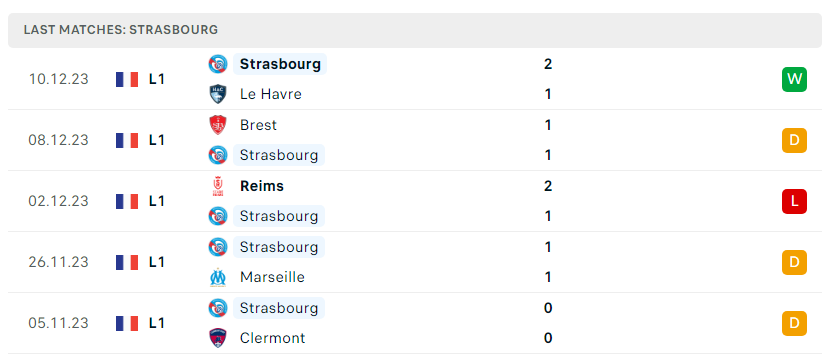Screen dimensions: 825x361
Task: Click the Marseille club logo icon
Action: tap(218, 277)
